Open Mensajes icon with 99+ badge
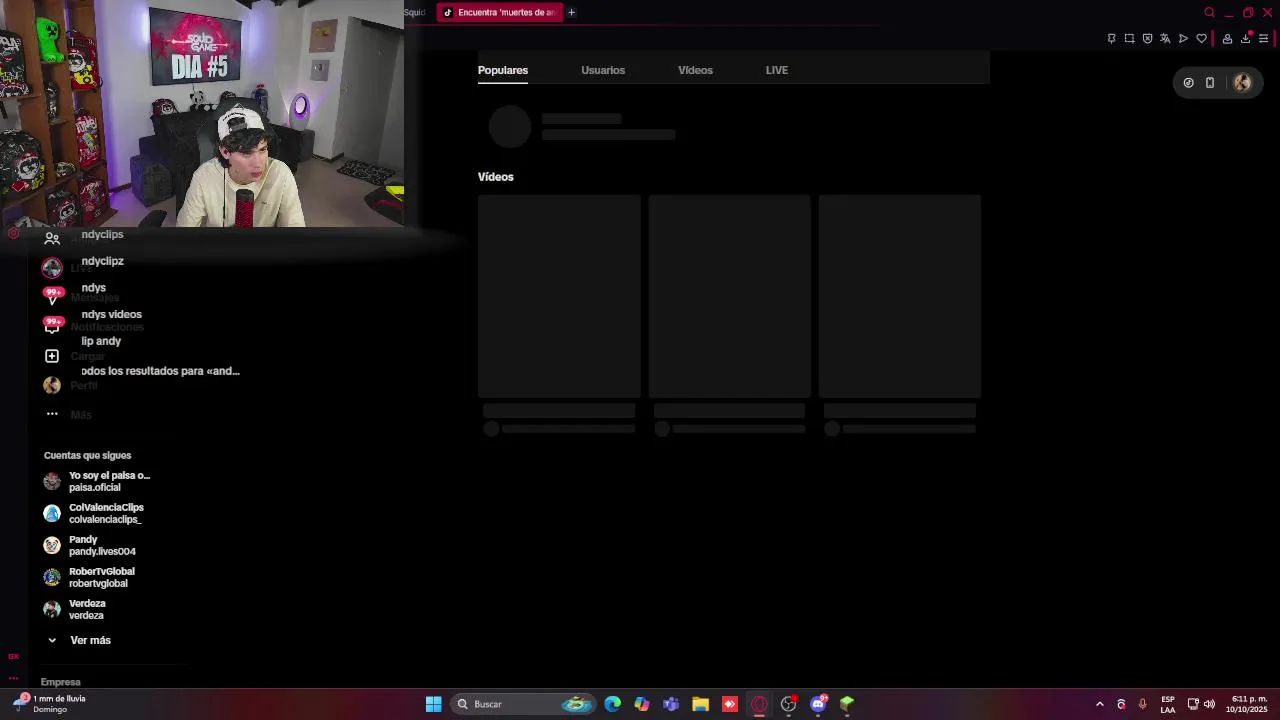The height and width of the screenshot is (720, 1280). click(52, 296)
